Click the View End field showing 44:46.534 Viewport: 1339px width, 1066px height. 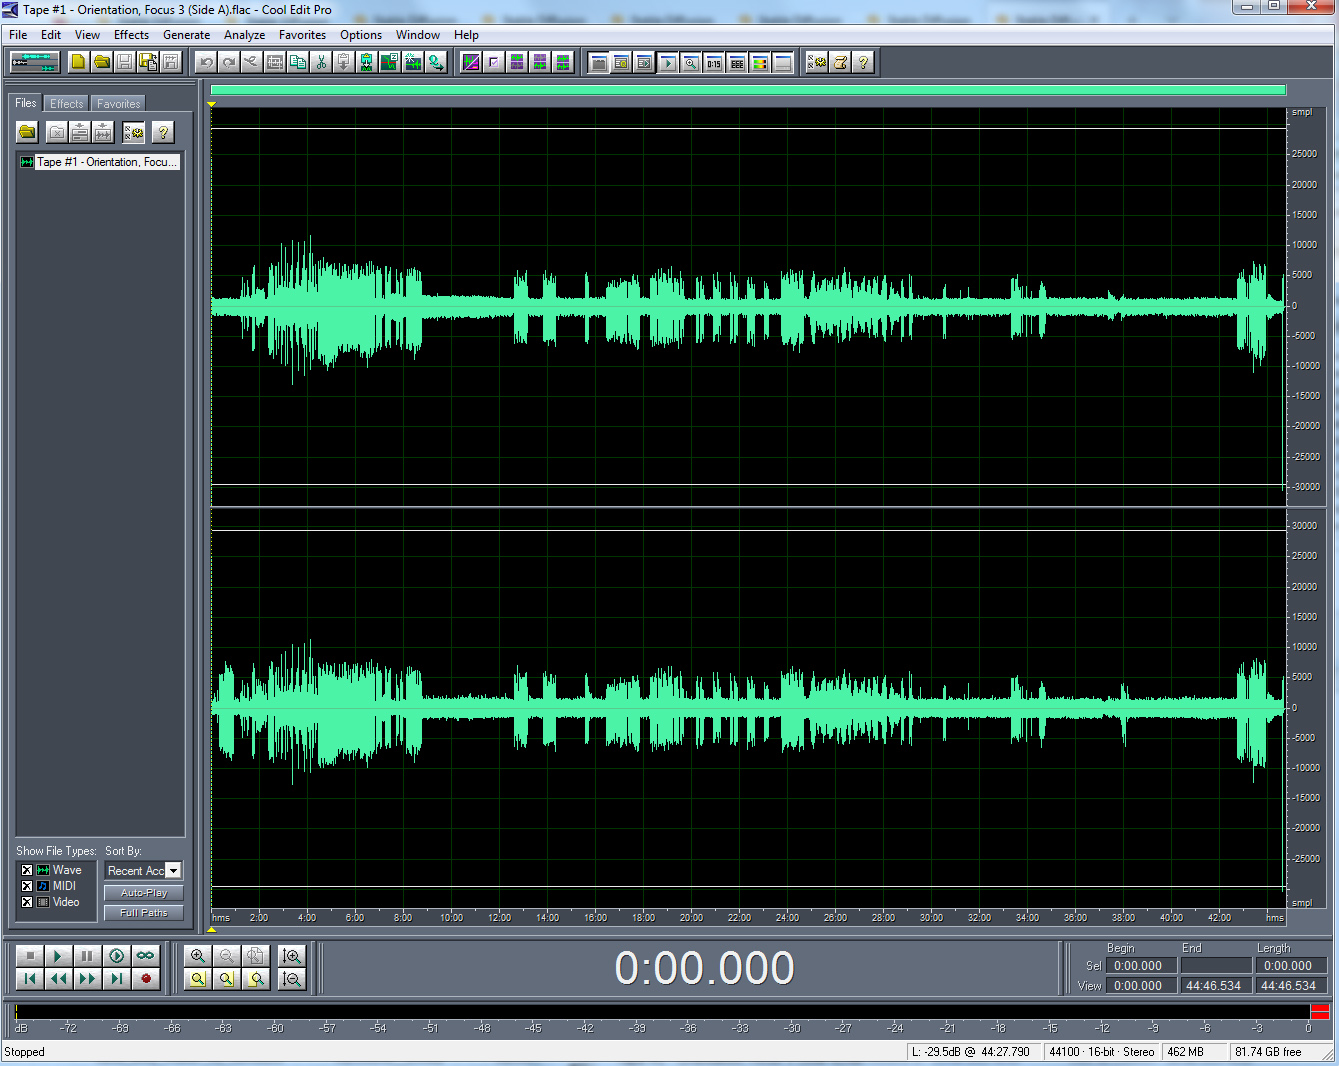click(x=1216, y=986)
